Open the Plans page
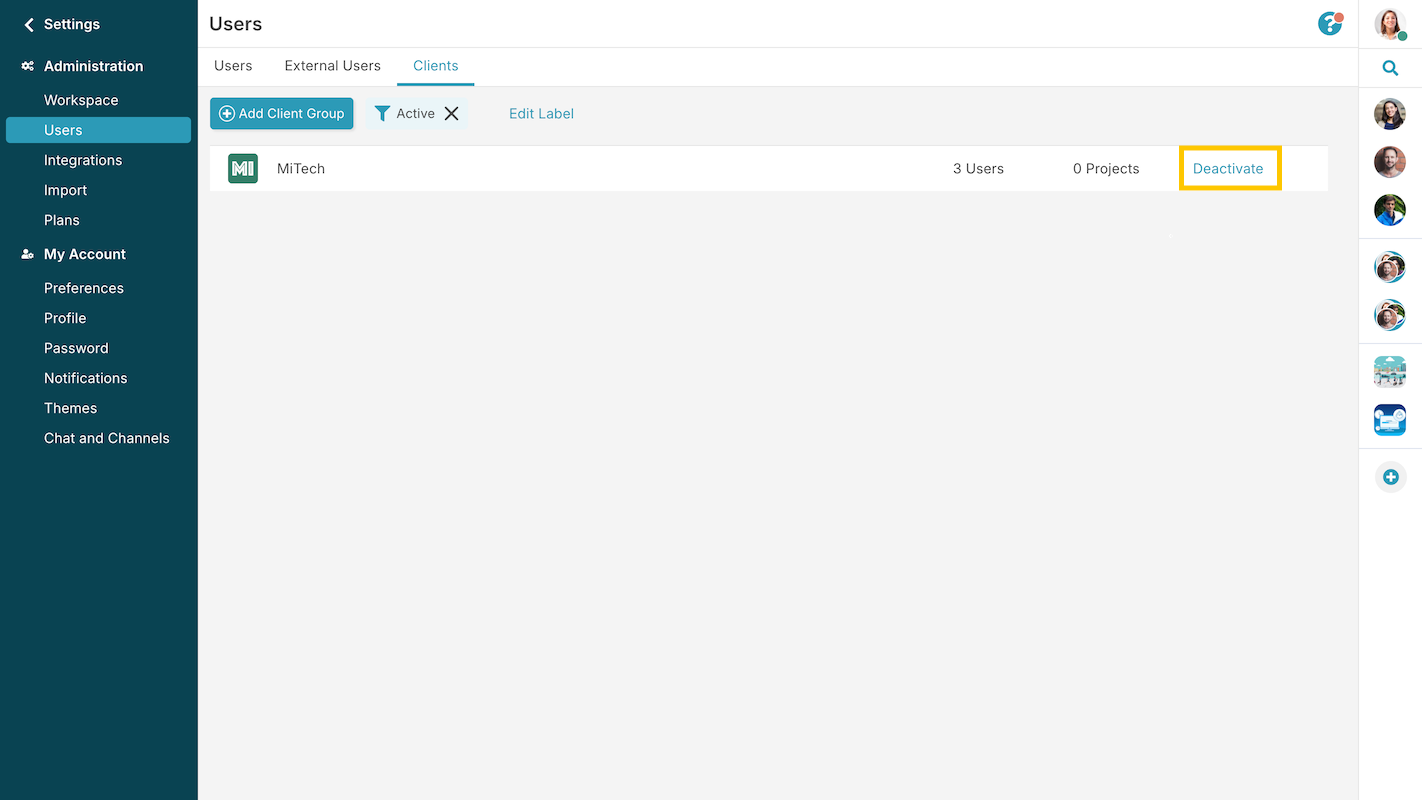Viewport: 1422px width, 800px height. [x=62, y=220]
